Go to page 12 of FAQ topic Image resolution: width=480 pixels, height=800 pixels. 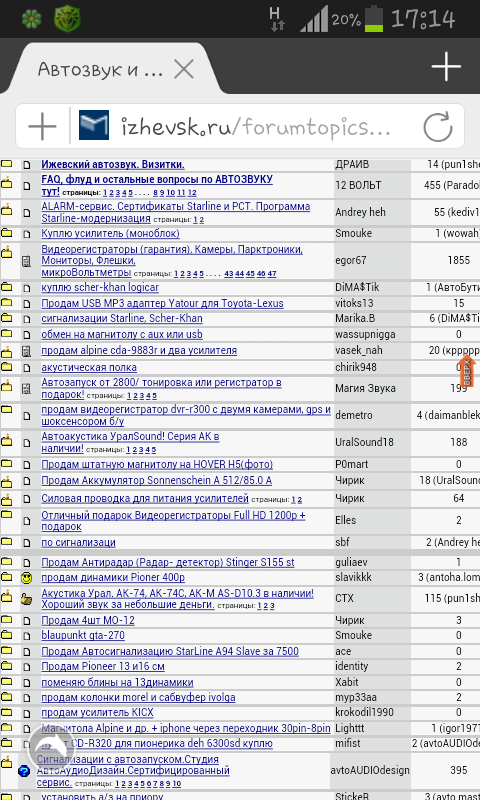click(192, 193)
